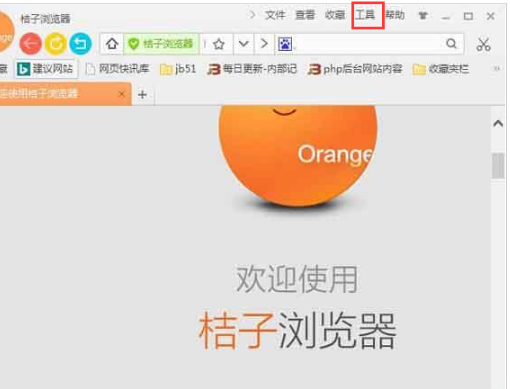Show more bookmarks overflow chevron
The image size is (510, 389).
[496, 69]
